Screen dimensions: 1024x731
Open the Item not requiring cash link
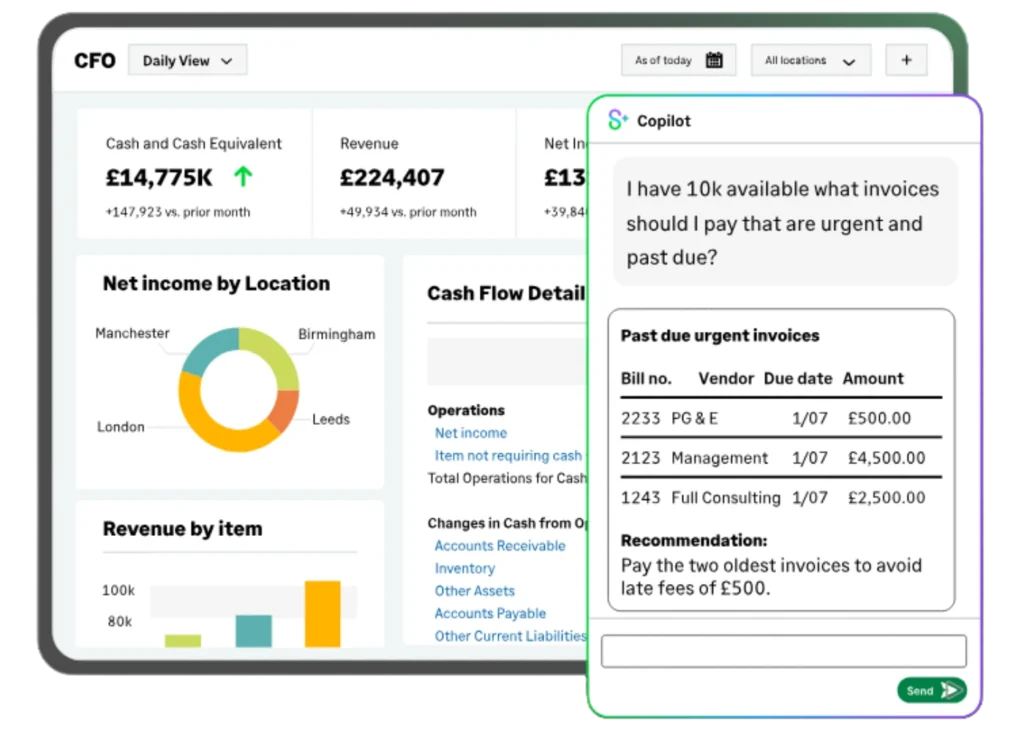tap(508, 455)
